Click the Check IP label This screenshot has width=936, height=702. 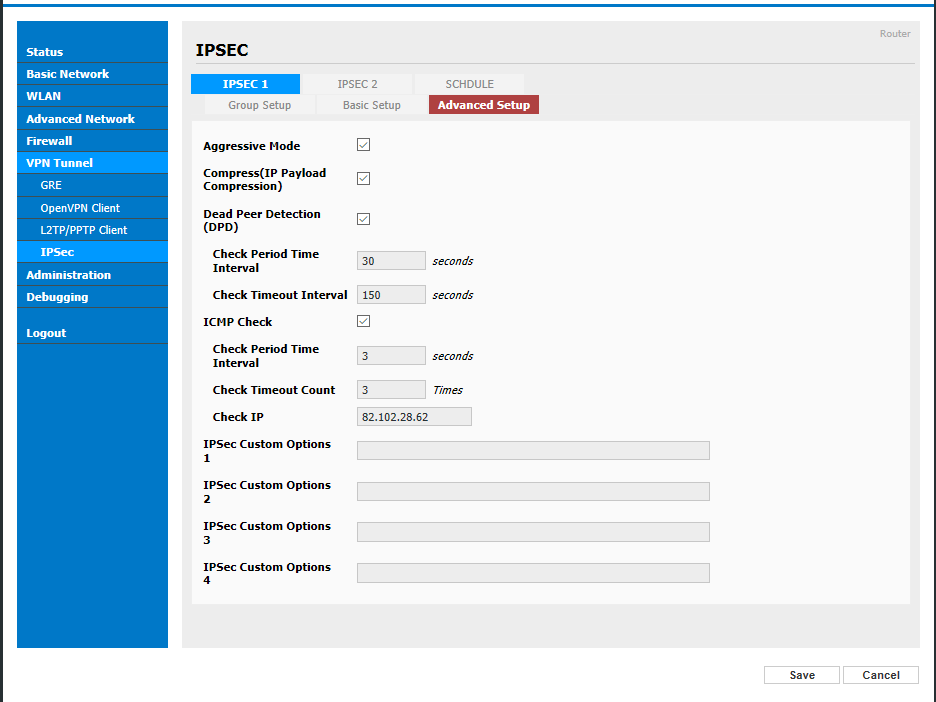238,417
